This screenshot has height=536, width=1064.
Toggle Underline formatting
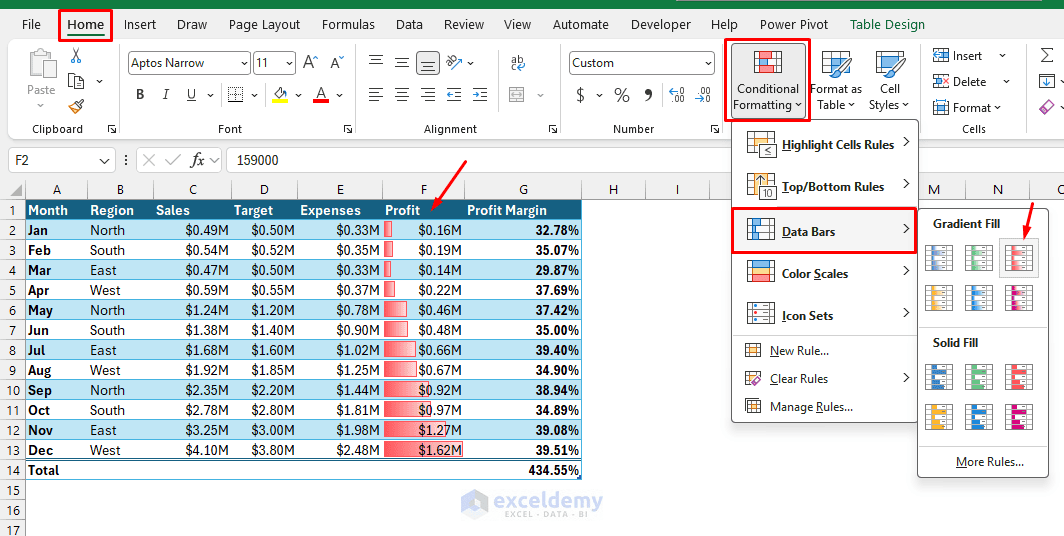tap(191, 94)
